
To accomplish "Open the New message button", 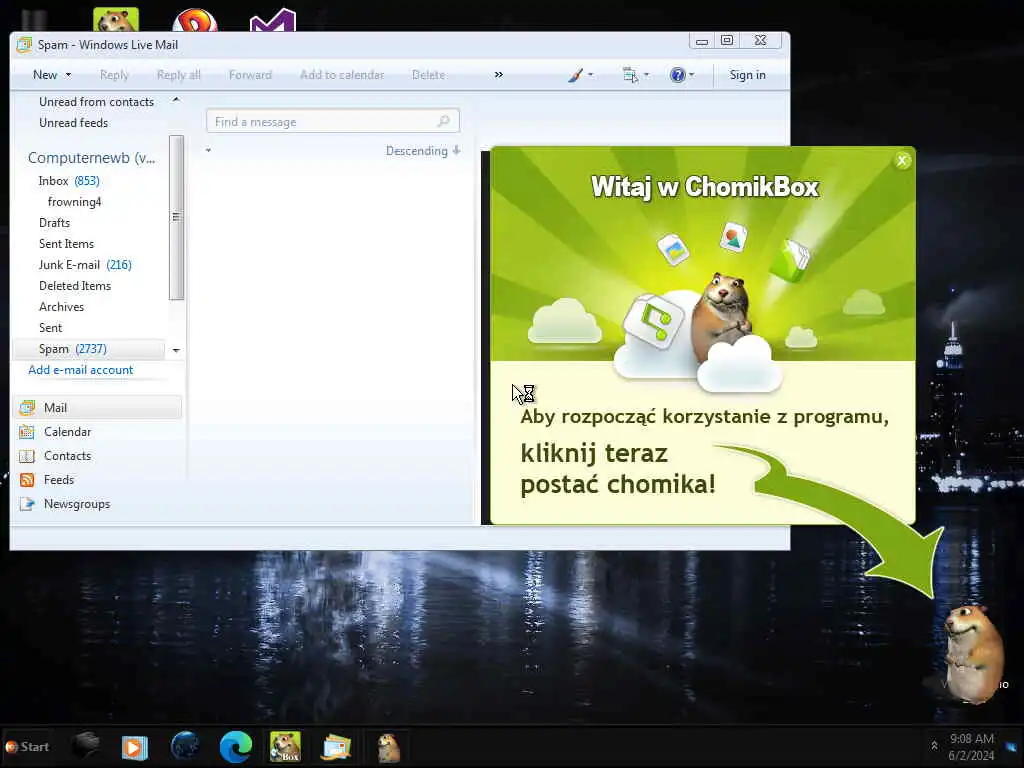I will coord(45,75).
